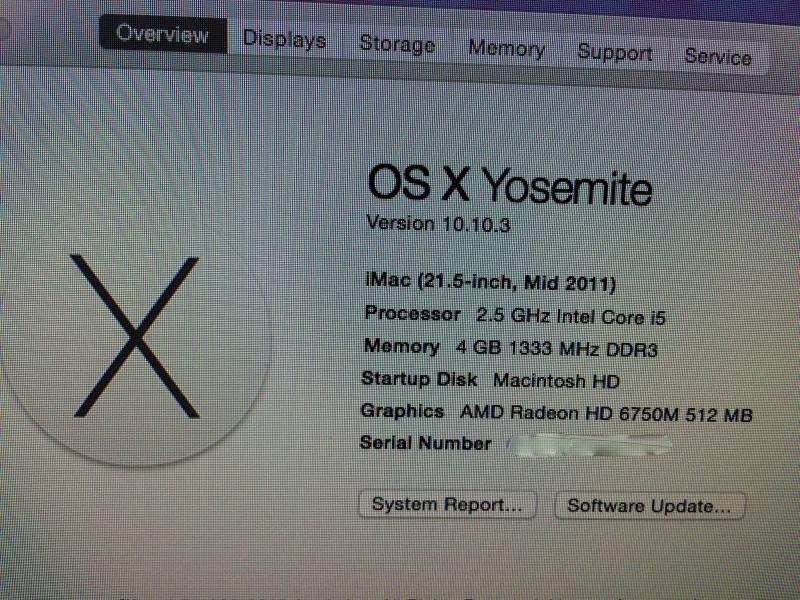Click the OS X Yosemite logo
Viewport: 800px width, 600px height.
point(135,337)
